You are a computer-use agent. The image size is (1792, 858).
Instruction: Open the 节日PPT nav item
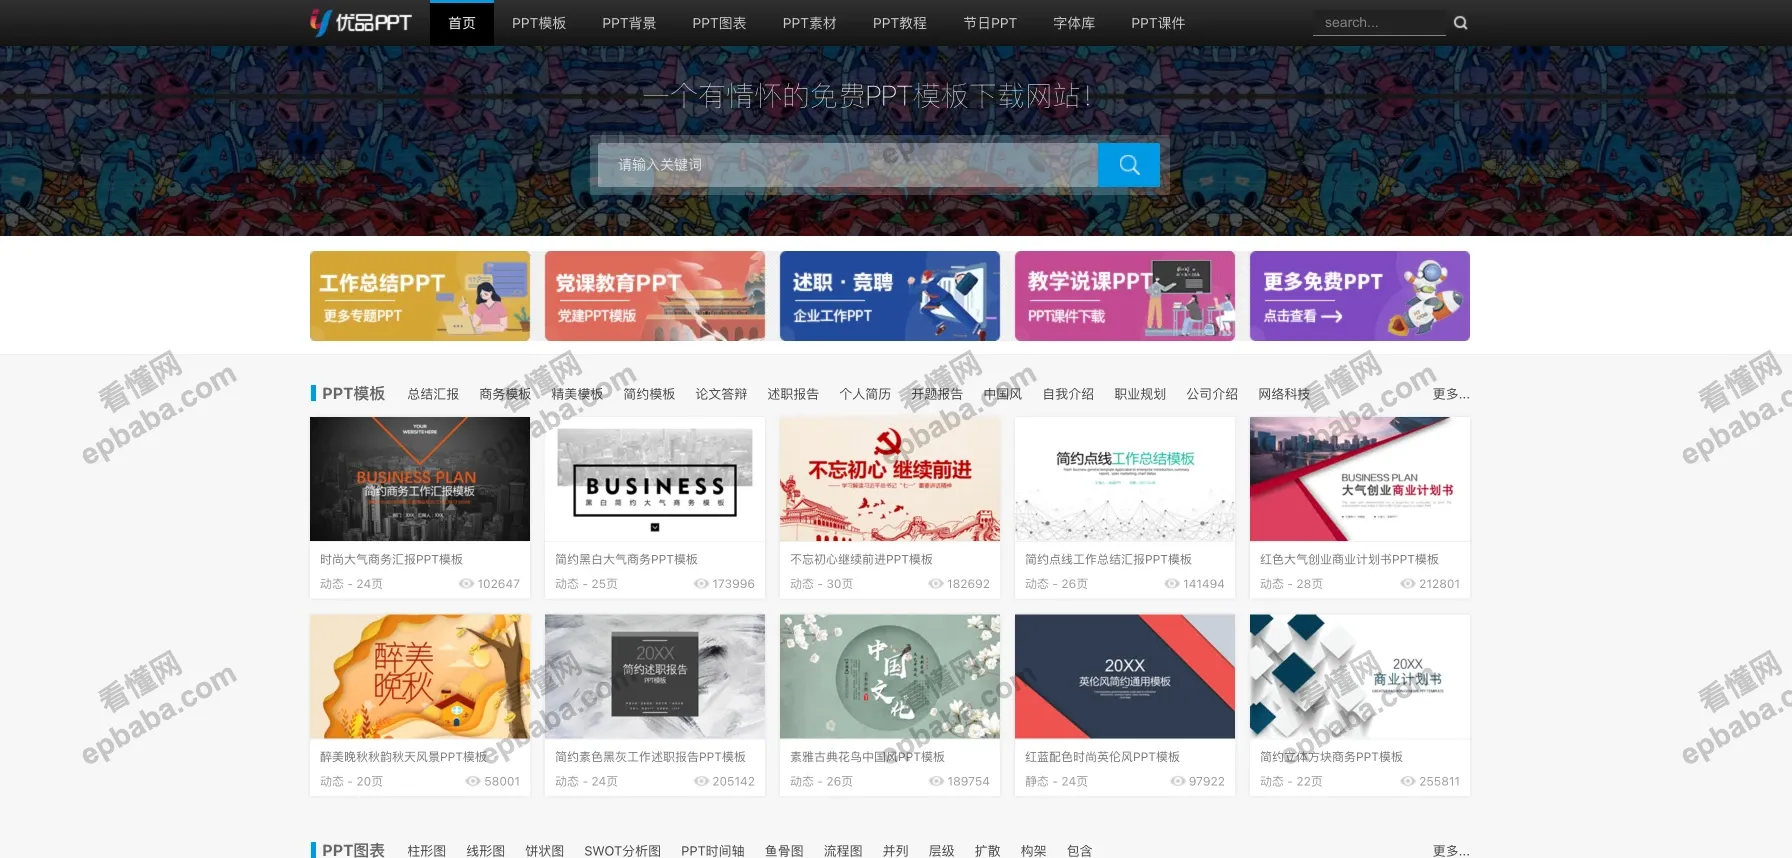[990, 23]
